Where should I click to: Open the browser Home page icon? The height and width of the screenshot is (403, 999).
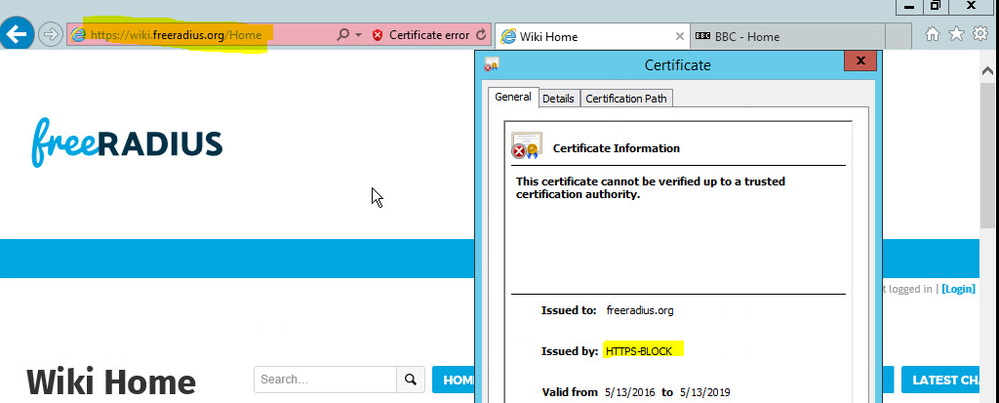click(x=932, y=34)
